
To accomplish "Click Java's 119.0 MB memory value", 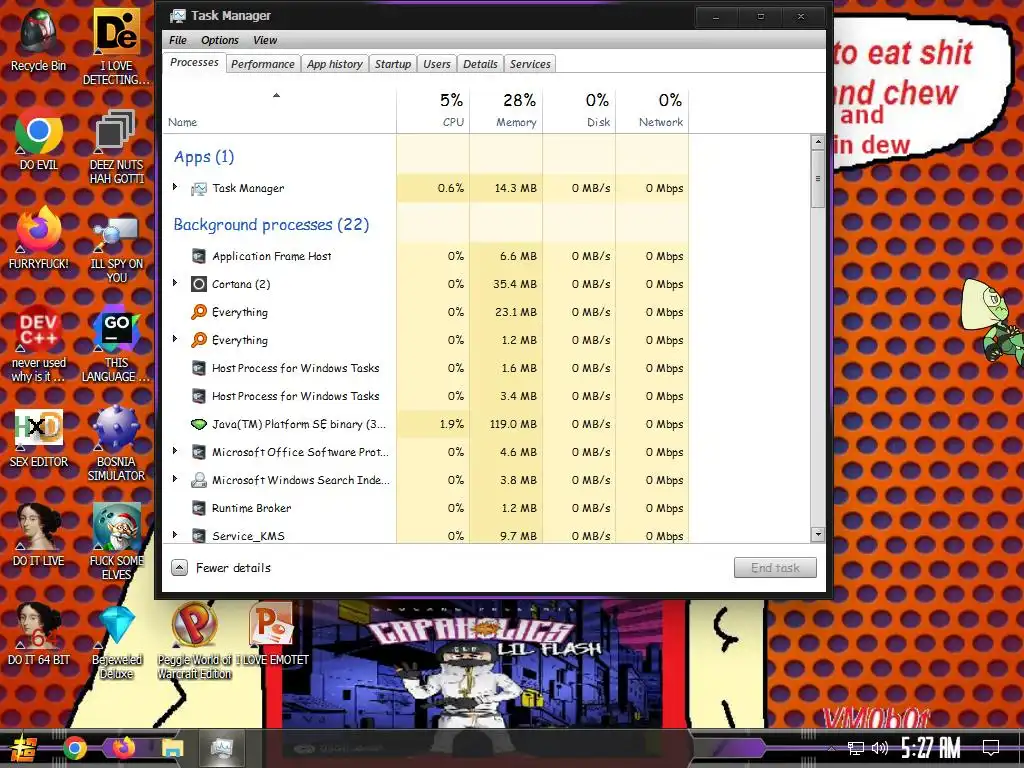I will [513, 424].
